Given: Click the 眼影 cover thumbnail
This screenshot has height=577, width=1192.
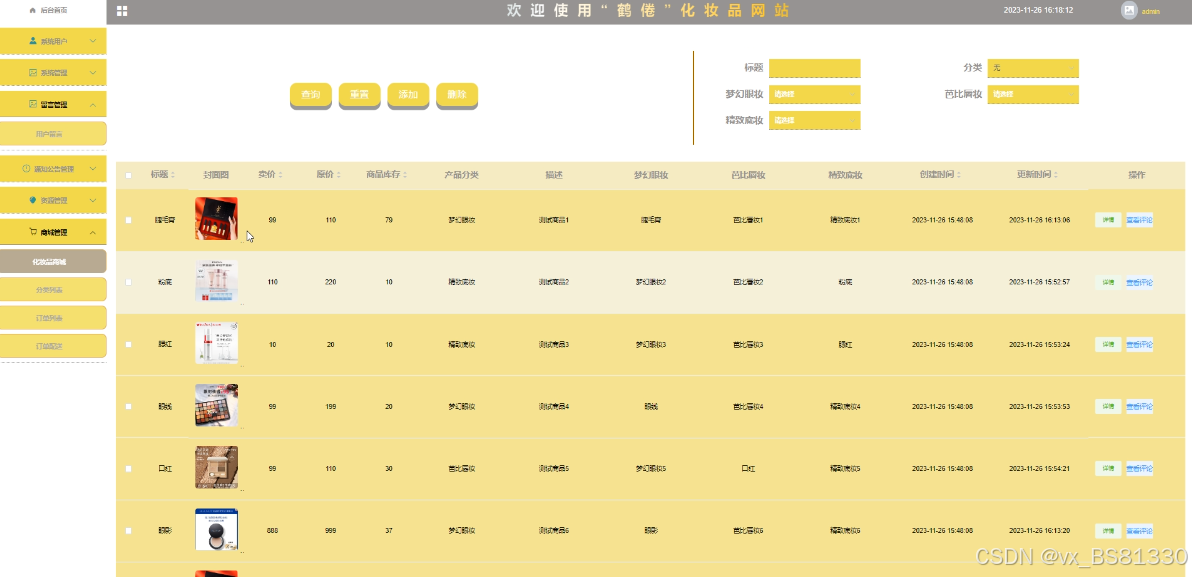Looking at the screenshot, I should [217, 530].
